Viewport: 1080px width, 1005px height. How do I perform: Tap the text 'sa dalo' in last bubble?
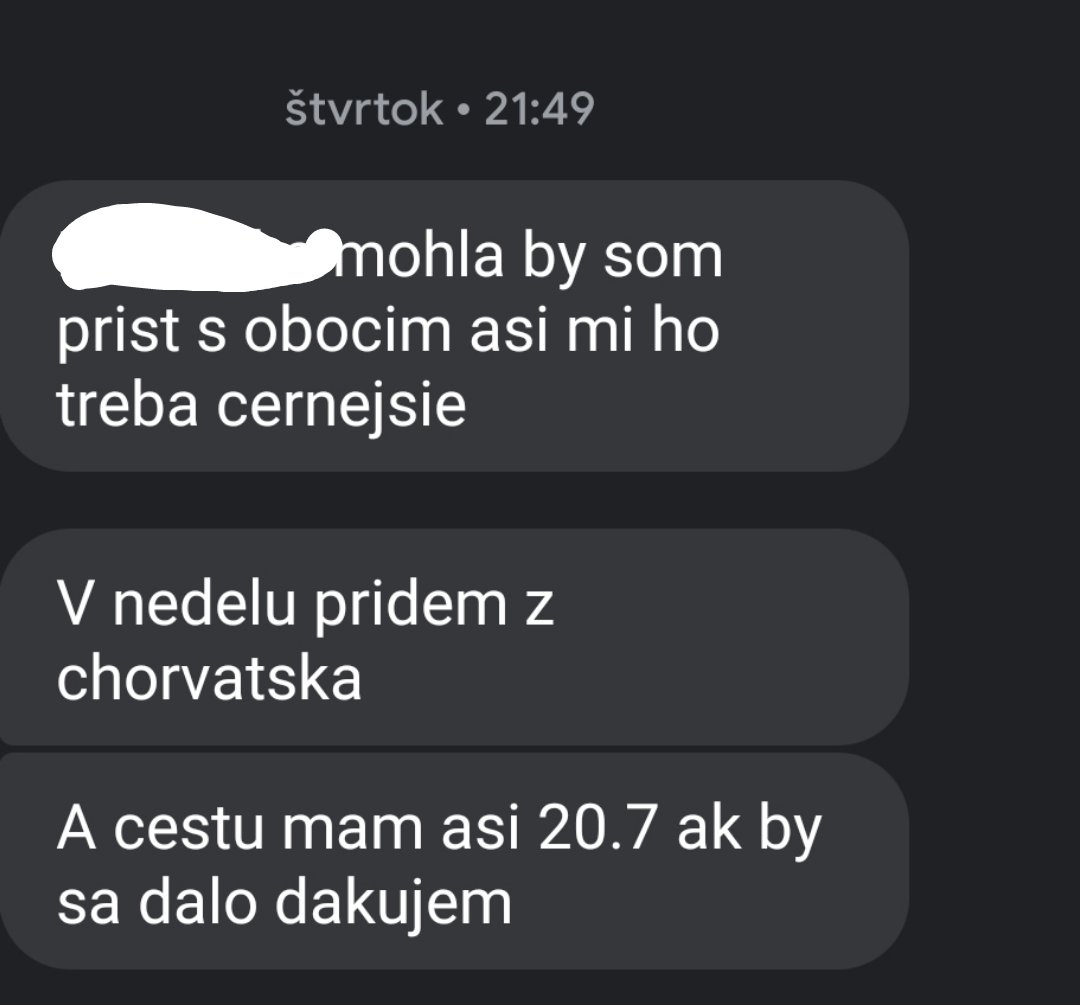click(x=156, y=903)
